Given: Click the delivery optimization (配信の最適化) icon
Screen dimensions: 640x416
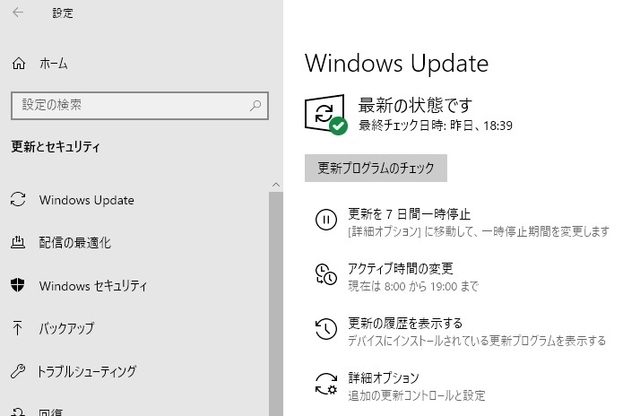Looking at the screenshot, I should [18, 242].
